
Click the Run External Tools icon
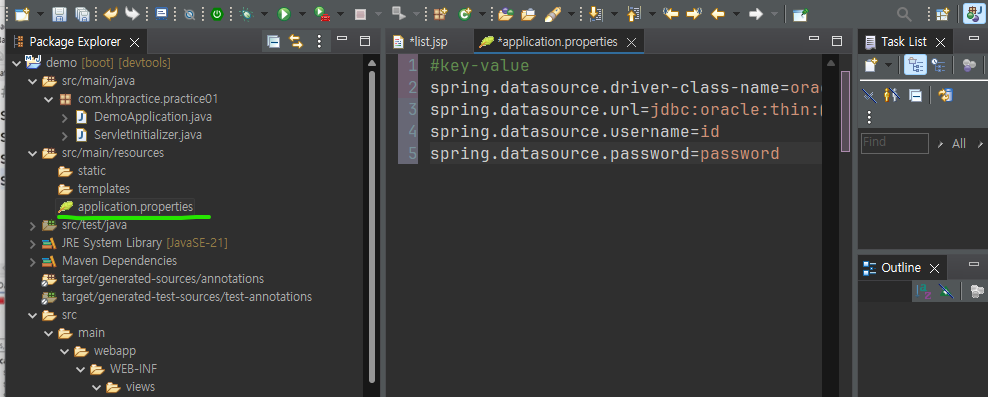coord(322,14)
